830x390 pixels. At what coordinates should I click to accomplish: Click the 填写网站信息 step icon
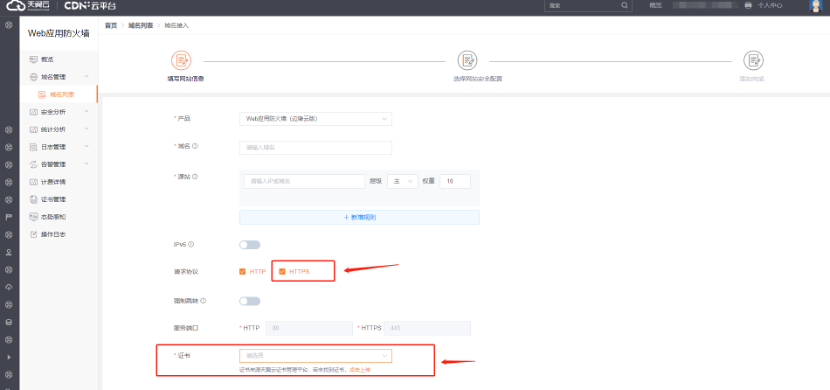(x=181, y=61)
